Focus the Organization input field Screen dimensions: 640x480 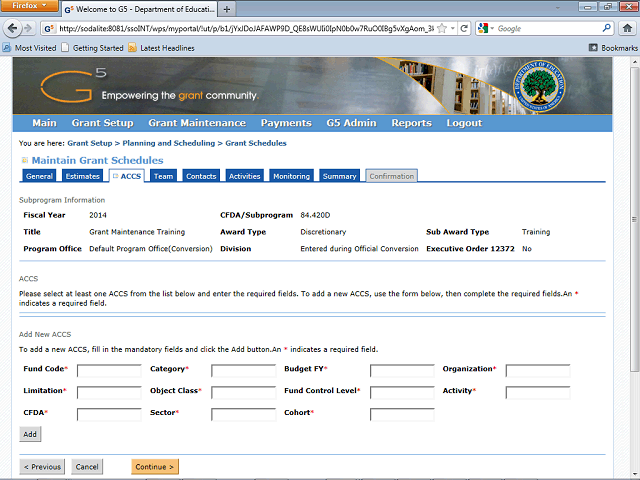538,371
